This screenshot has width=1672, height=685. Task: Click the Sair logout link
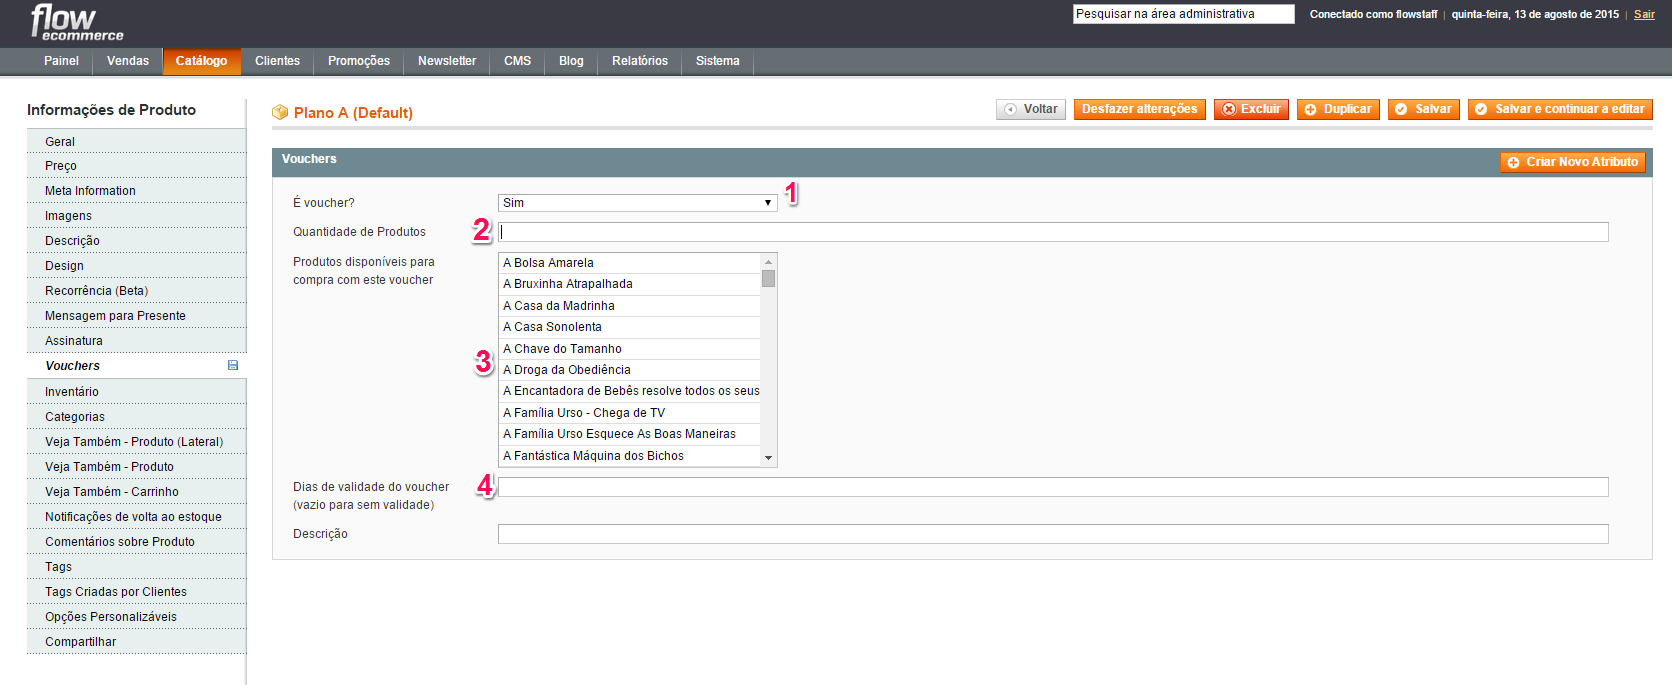pyautogui.click(x=1644, y=14)
